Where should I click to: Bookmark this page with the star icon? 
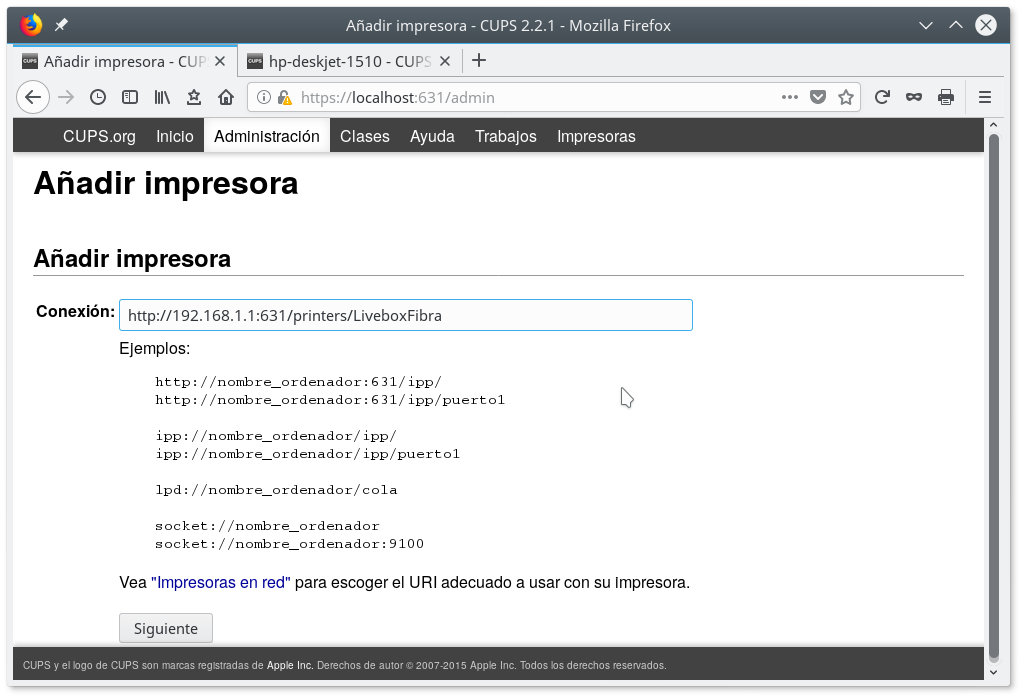point(846,97)
